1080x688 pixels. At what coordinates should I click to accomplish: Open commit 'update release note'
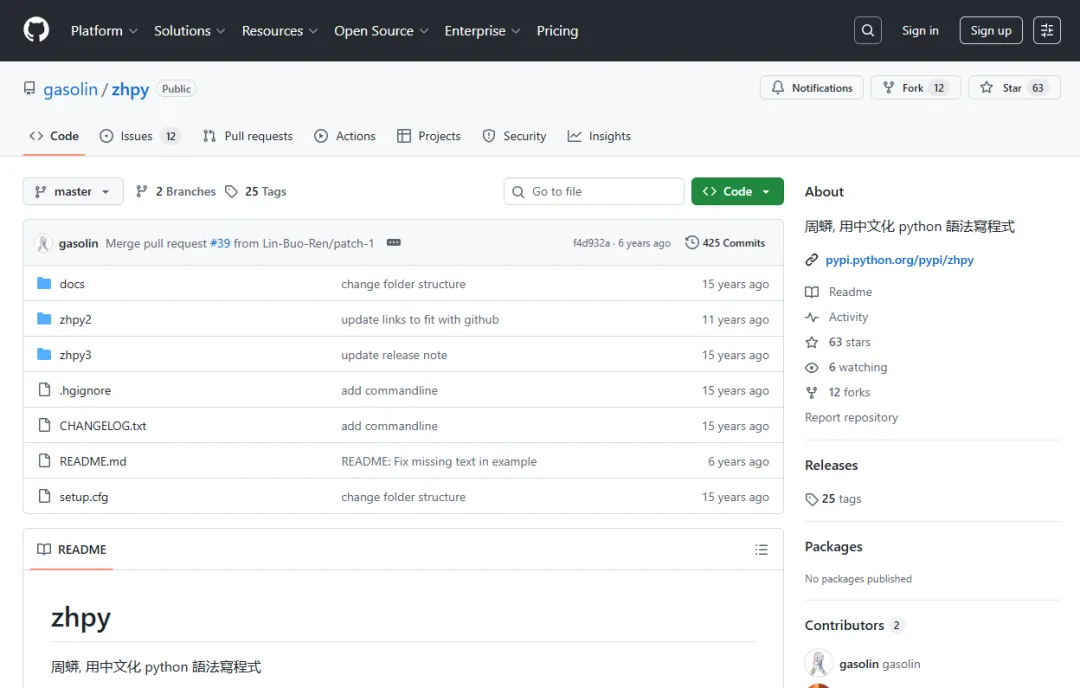394,355
